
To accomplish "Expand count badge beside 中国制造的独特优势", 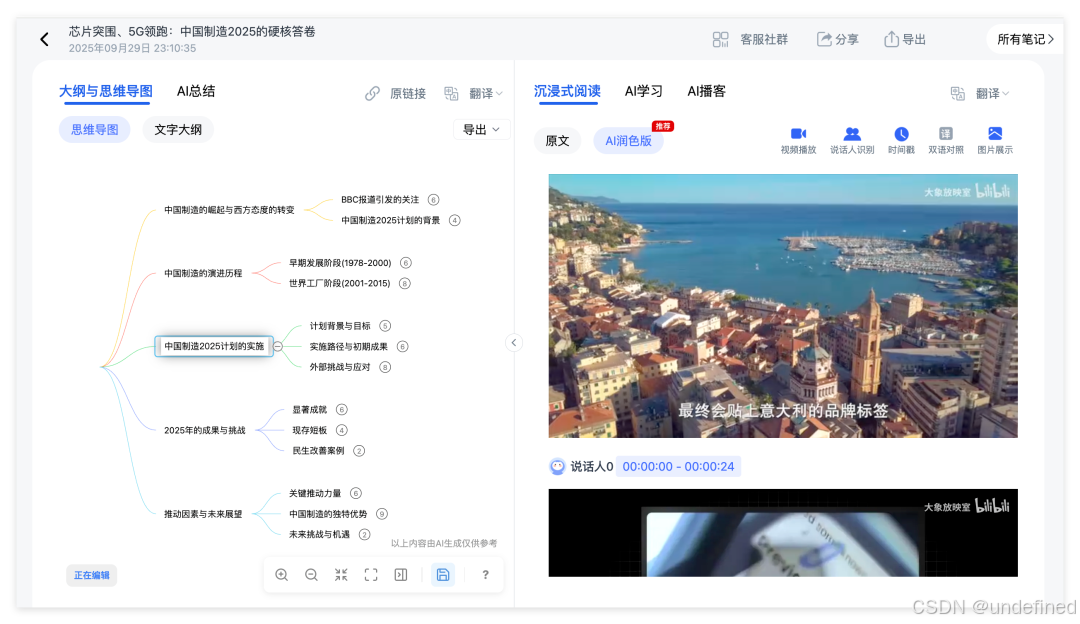I will pyautogui.click(x=382, y=514).
